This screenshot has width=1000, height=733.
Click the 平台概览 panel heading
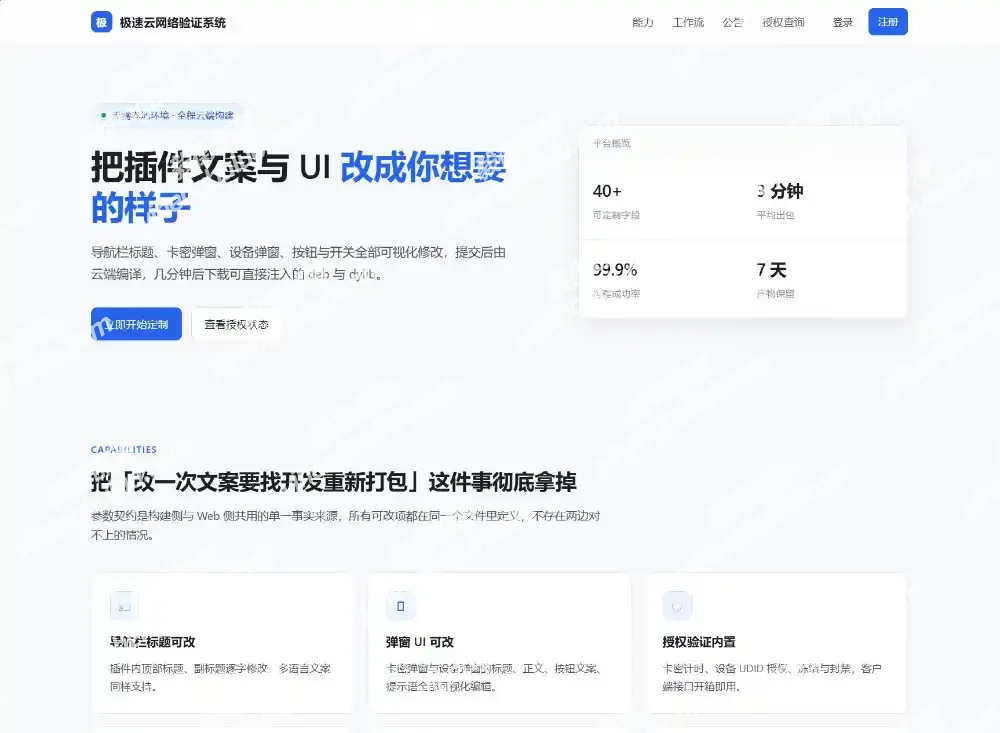coord(612,143)
